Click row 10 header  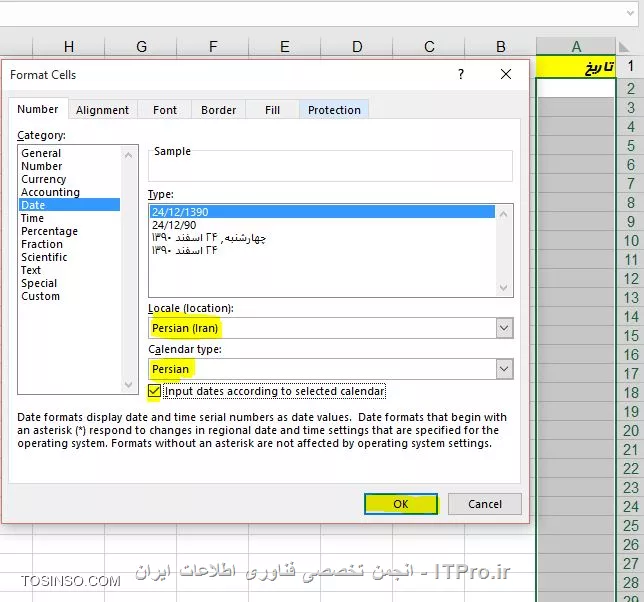(x=630, y=241)
